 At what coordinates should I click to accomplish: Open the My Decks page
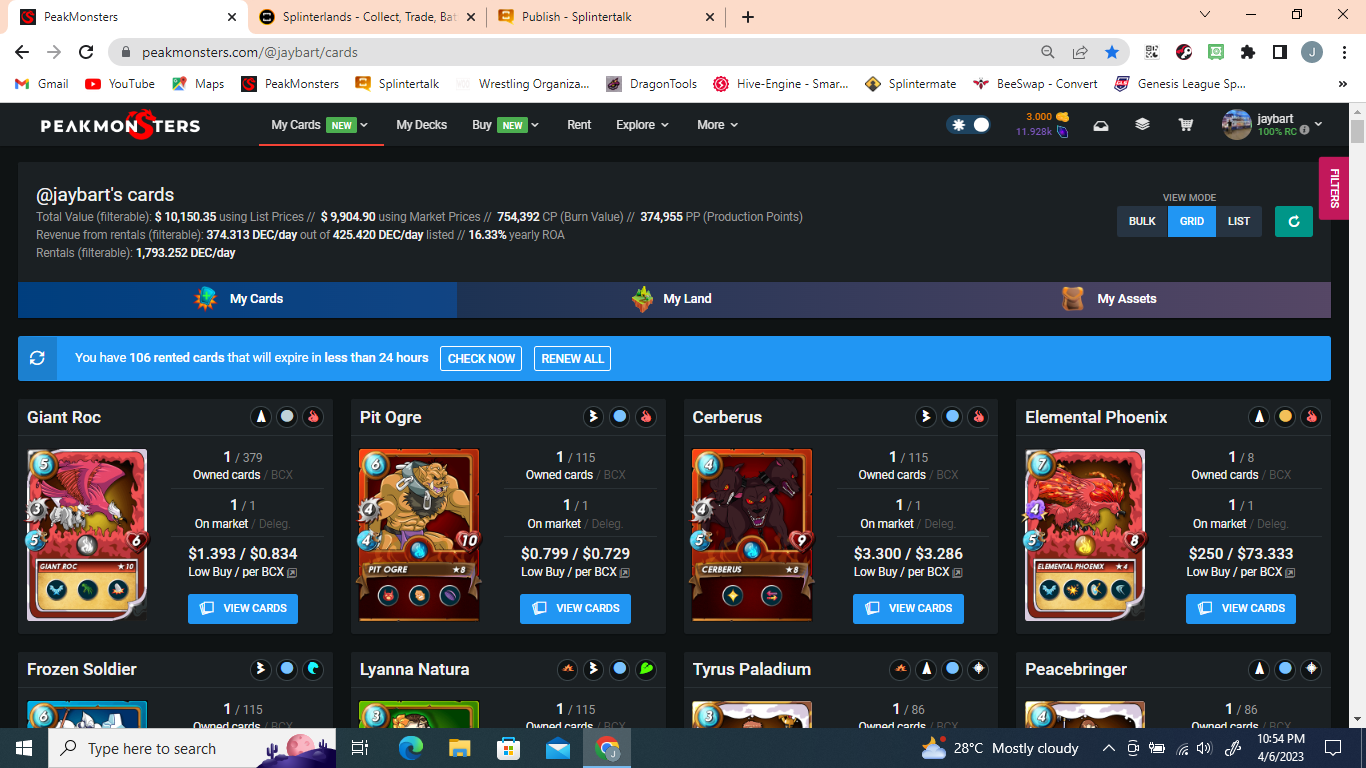click(x=422, y=125)
